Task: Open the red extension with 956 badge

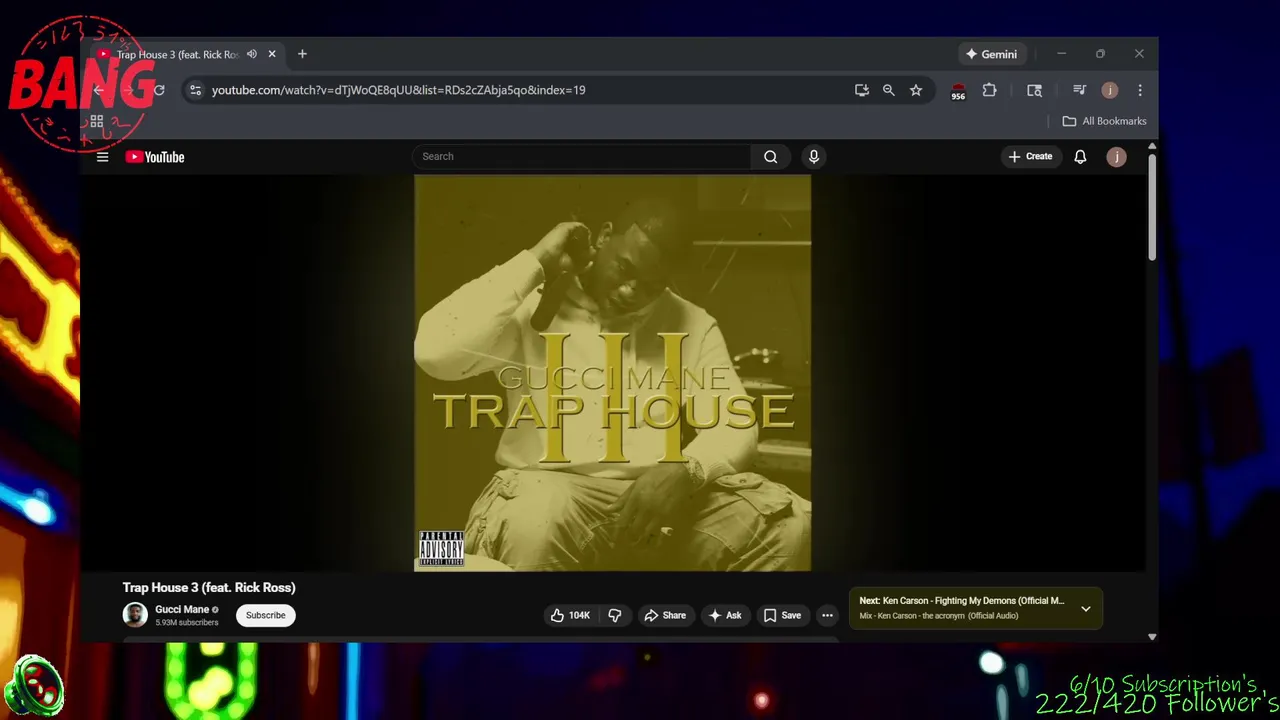Action: click(958, 91)
